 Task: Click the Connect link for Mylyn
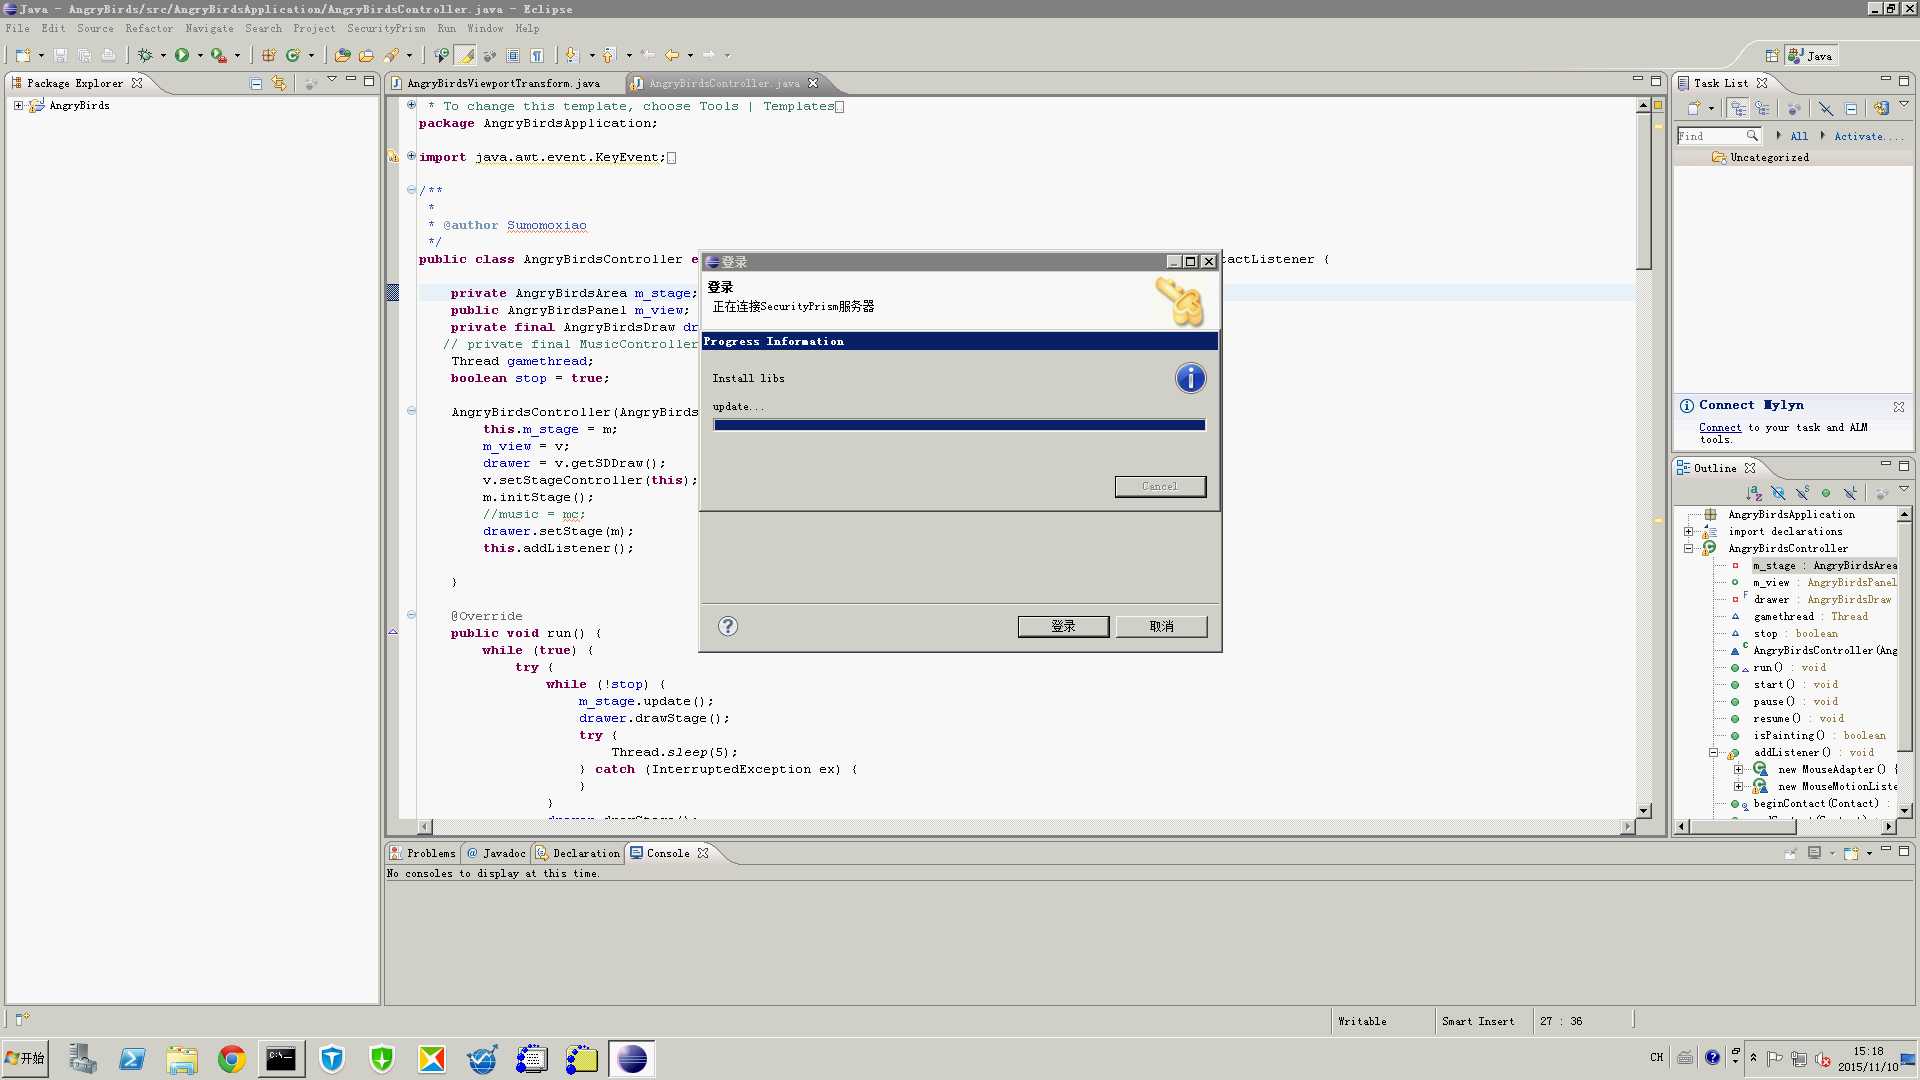[x=1720, y=428]
